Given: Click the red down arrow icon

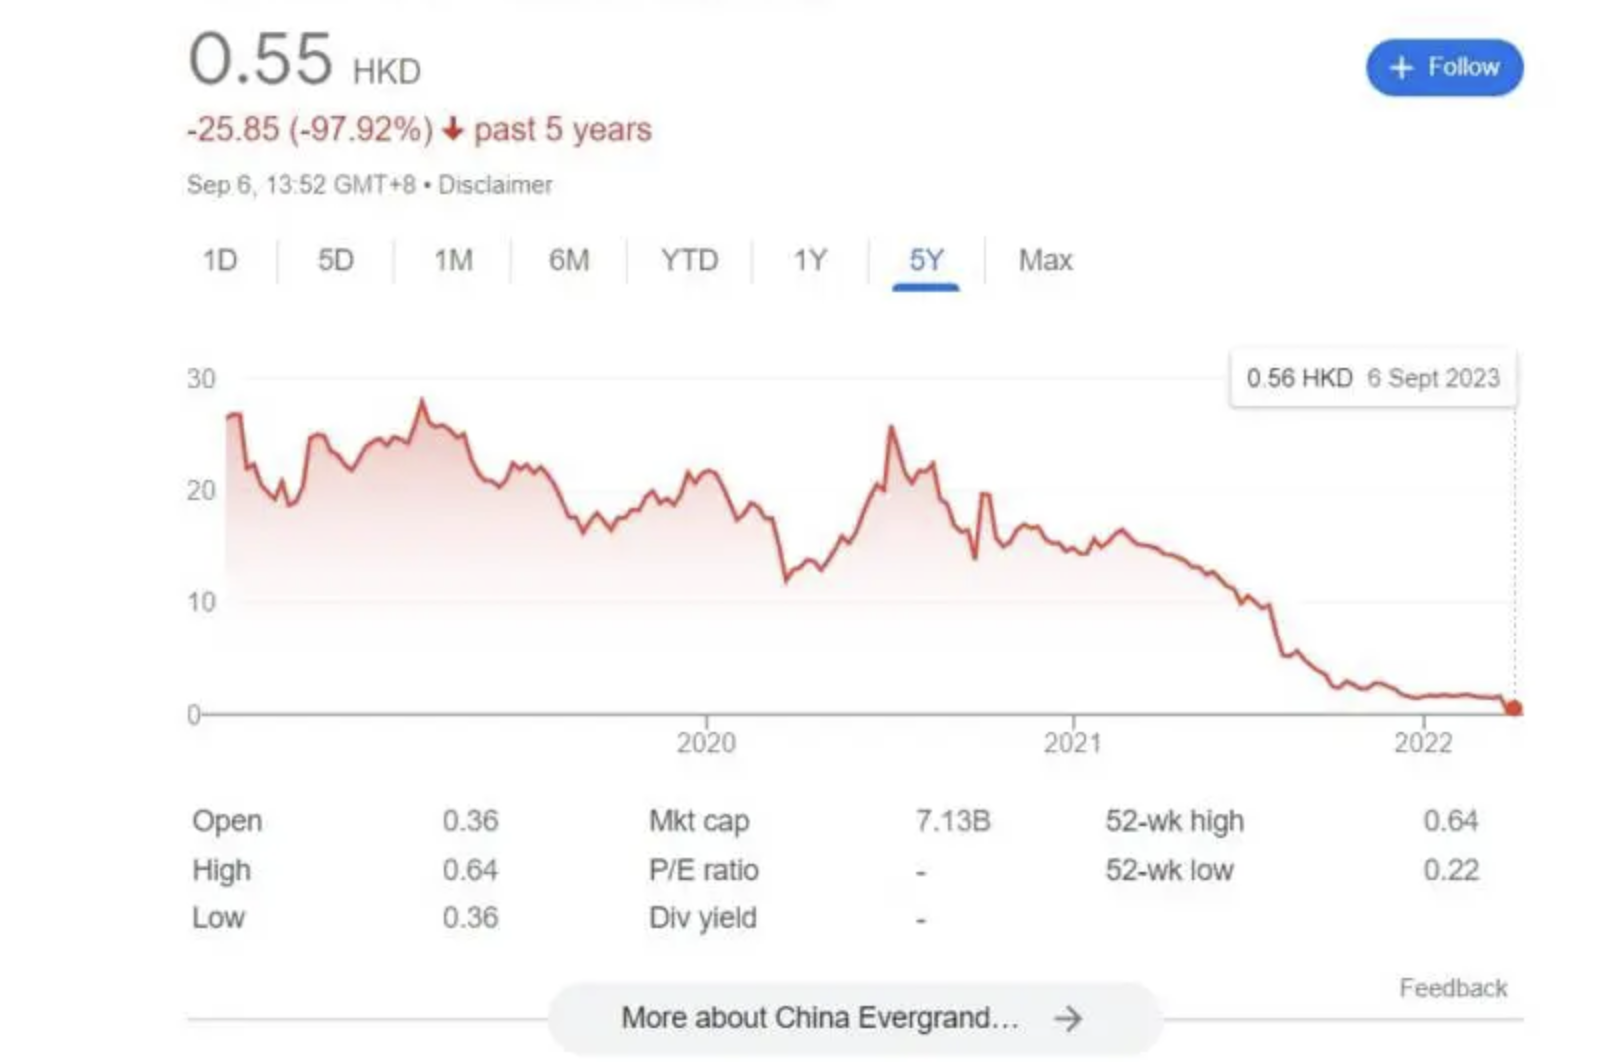Looking at the screenshot, I should pyautogui.click(x=453, y=129).
